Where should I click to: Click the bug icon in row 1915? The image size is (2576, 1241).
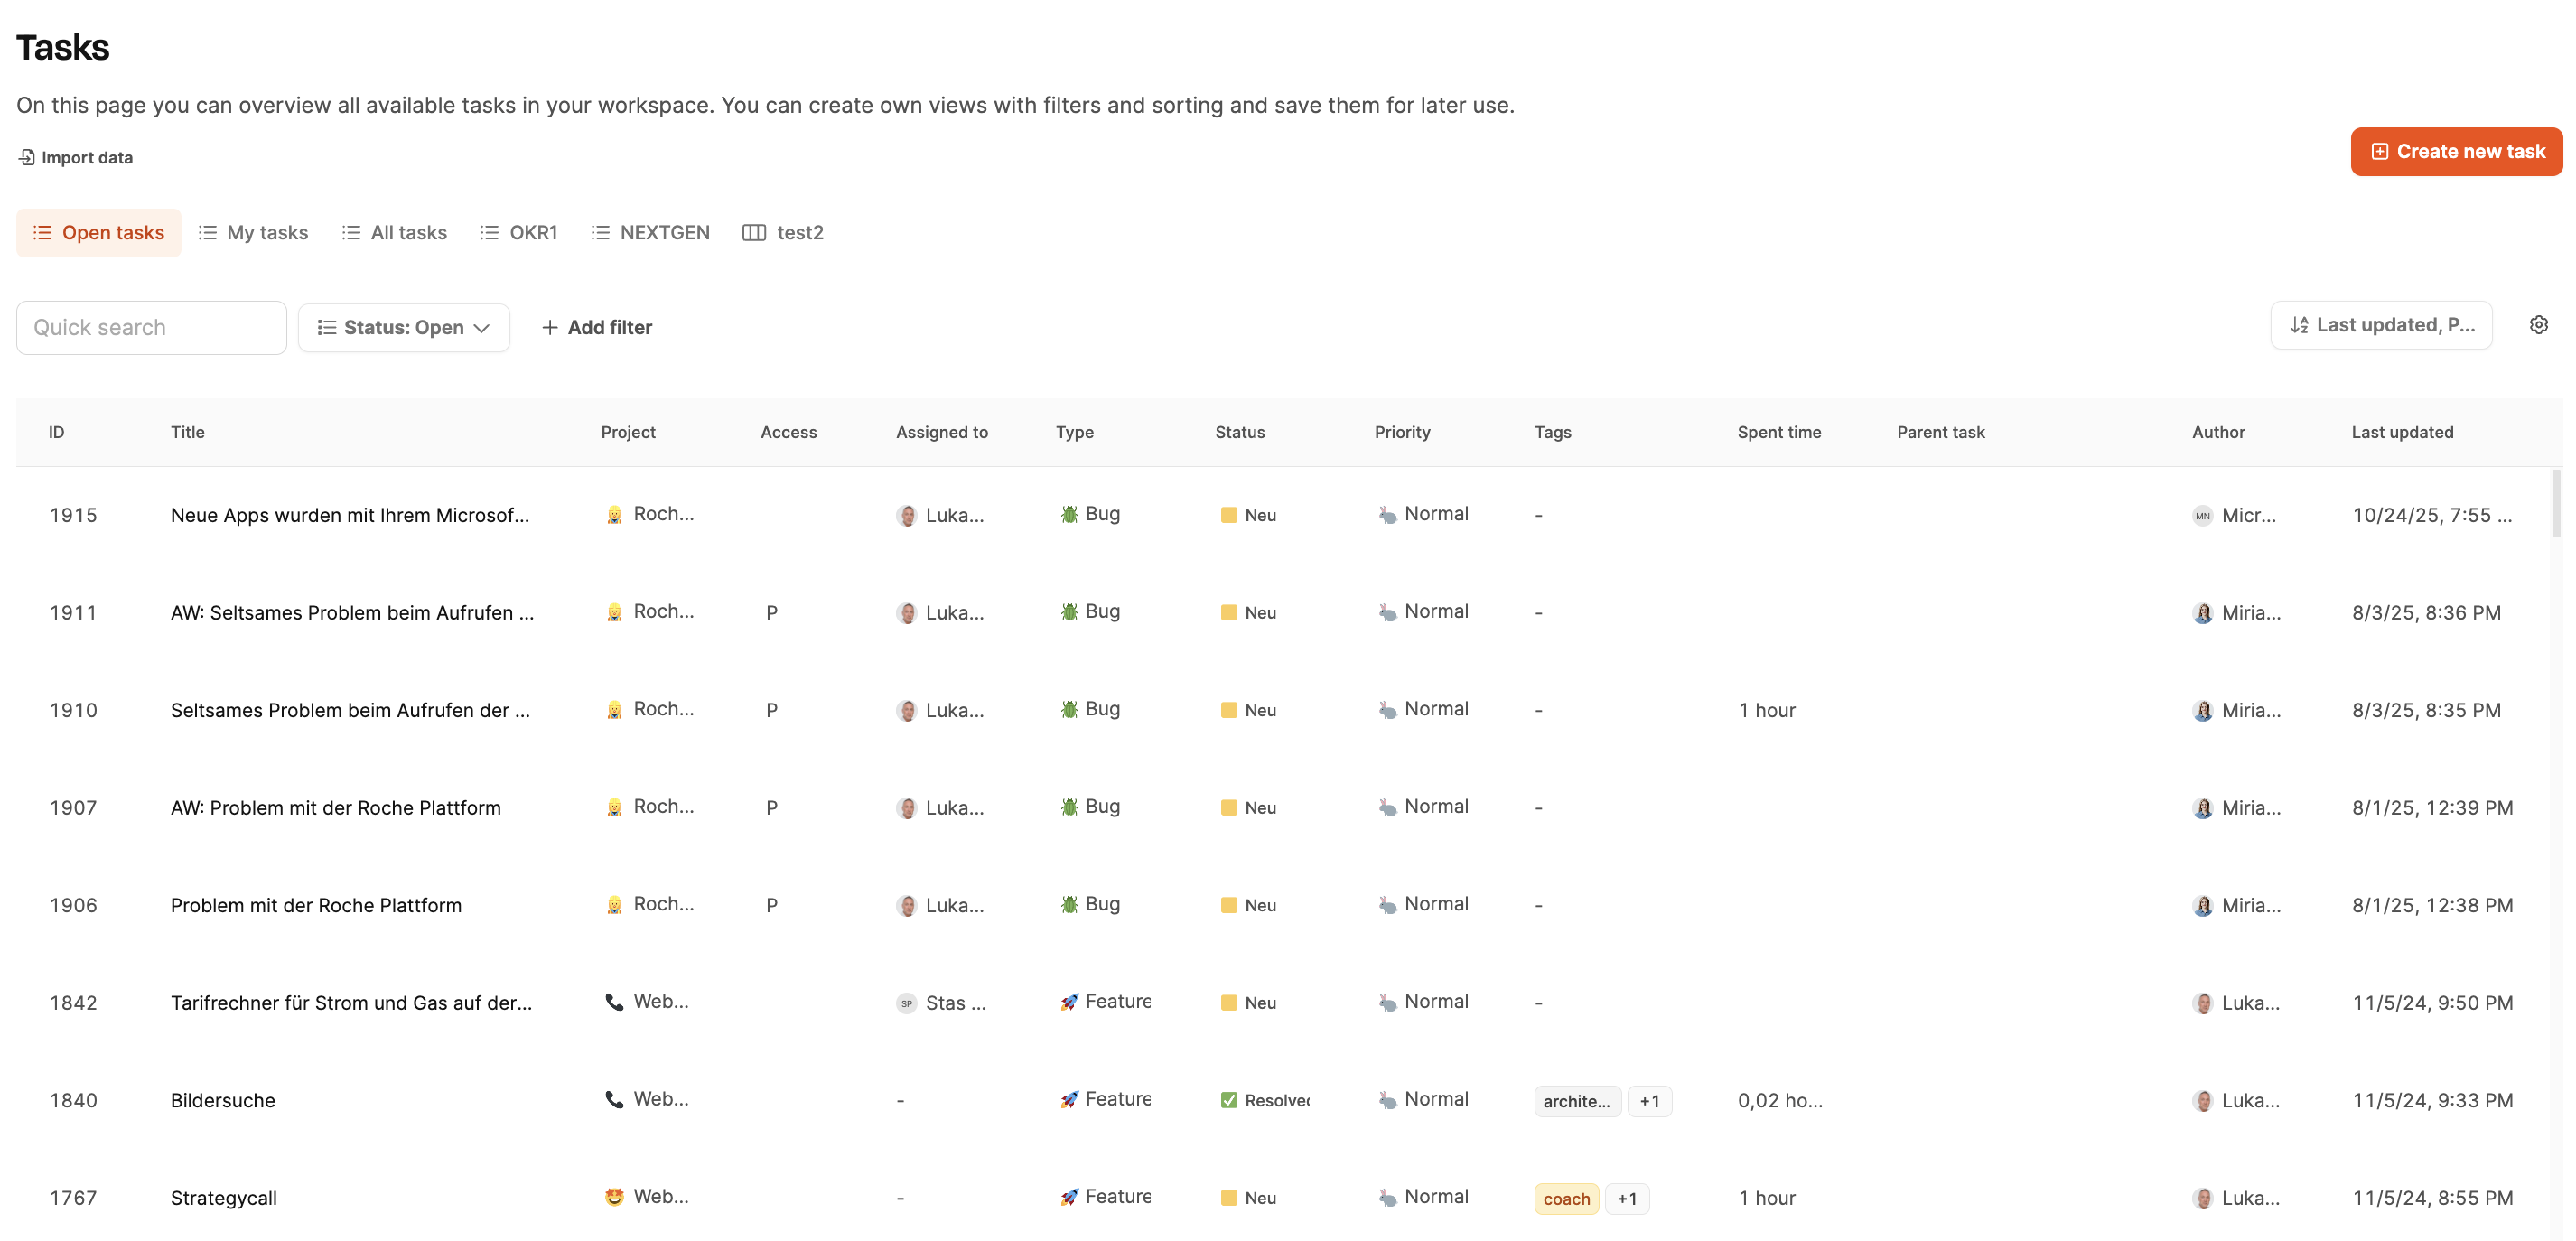pos(1069,514)
